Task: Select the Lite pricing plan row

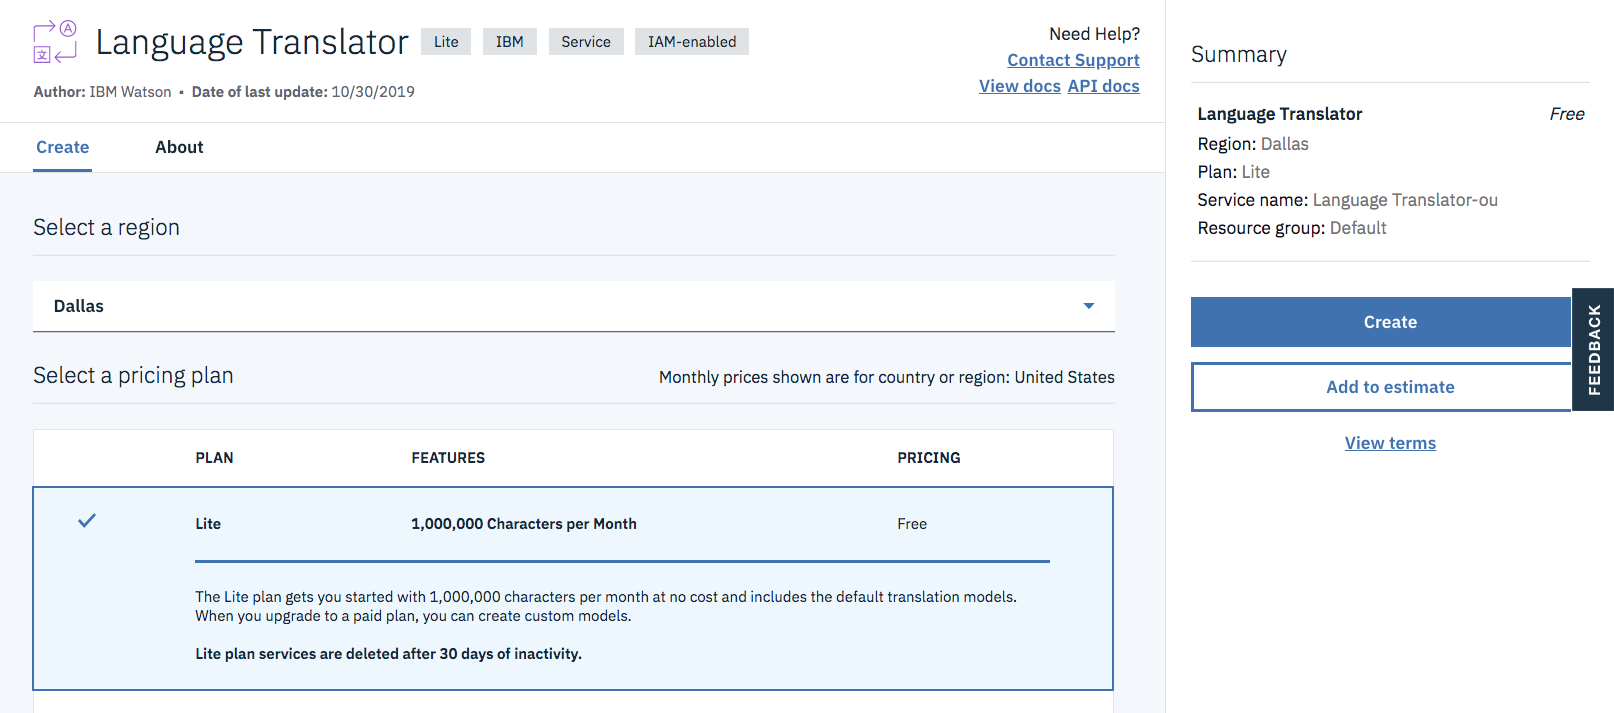Action: tap(573, 588)
